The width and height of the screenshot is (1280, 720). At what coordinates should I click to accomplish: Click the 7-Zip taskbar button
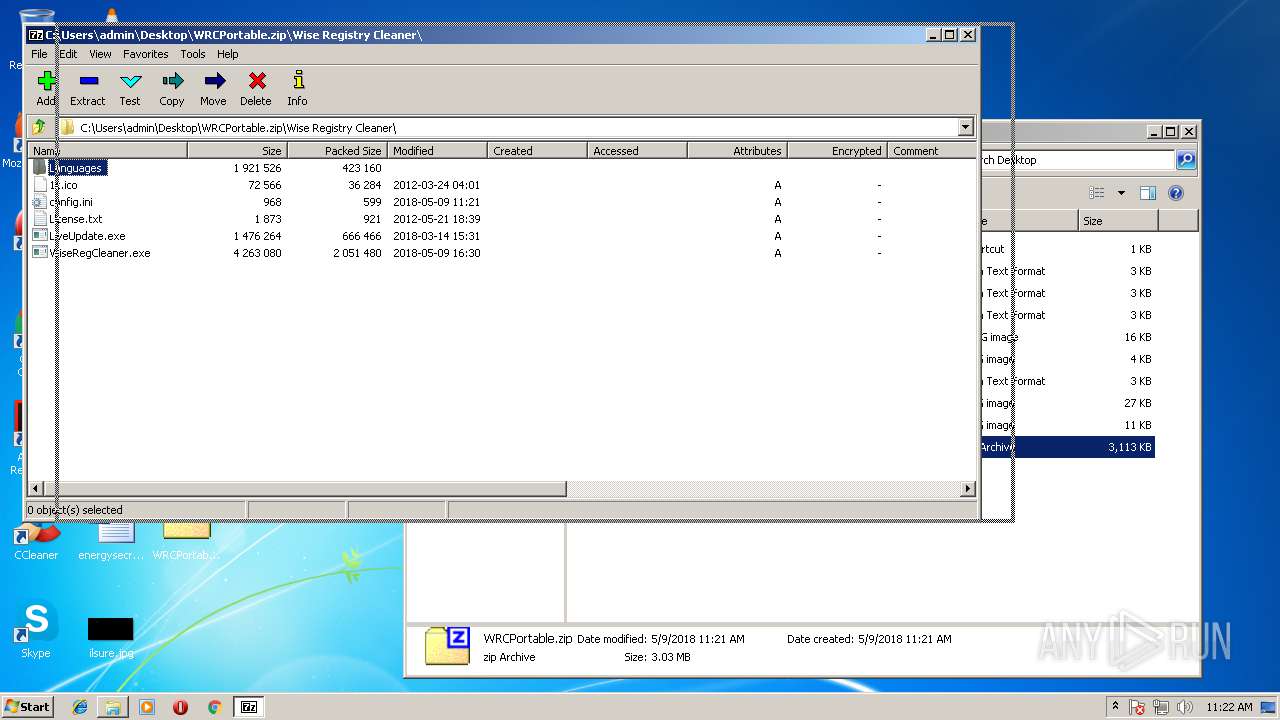[249, 707]
